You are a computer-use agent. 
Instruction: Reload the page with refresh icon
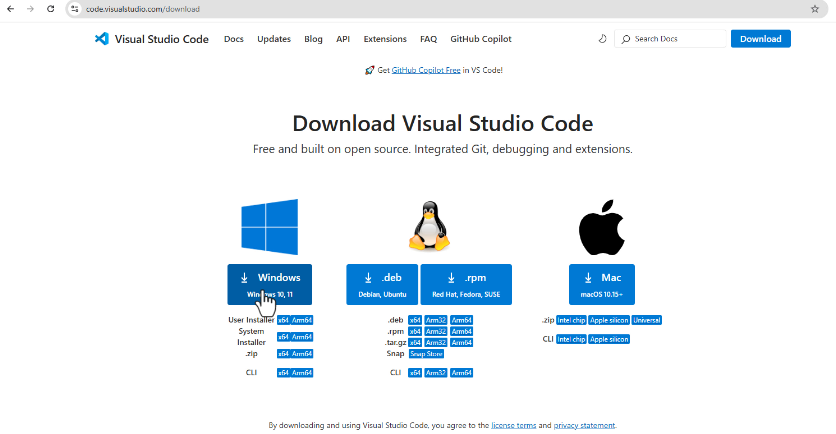coord(51,9)
